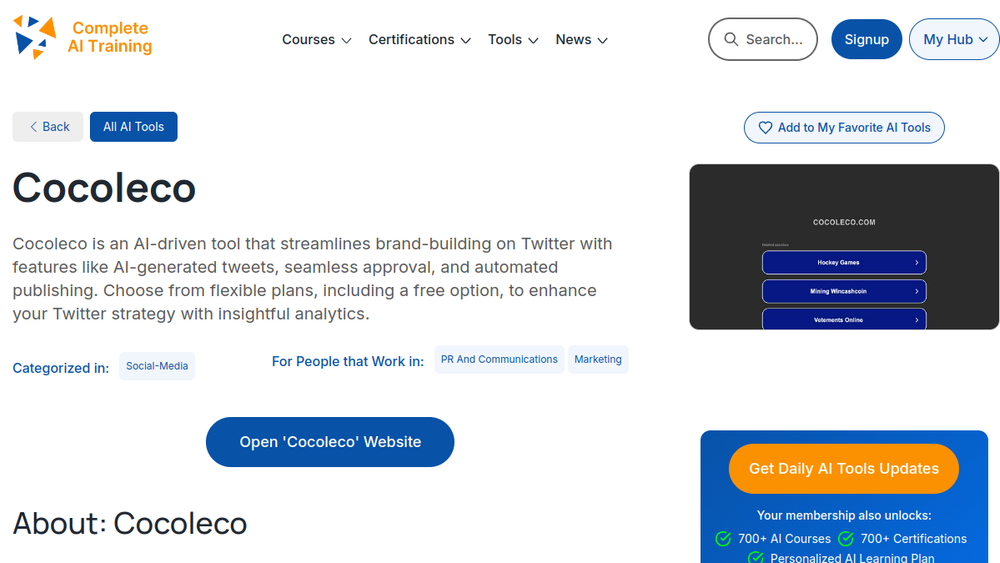This screenshot has width=1000, height=563.
Task: Expand the Courses dropdown menu
Action: tap(316, 40)
